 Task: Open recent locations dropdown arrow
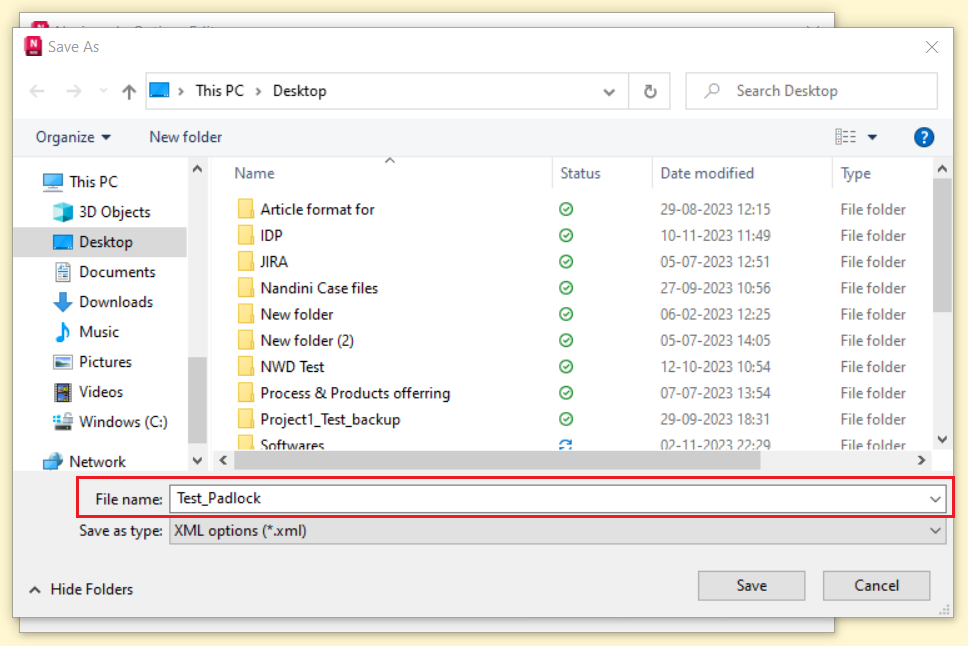click(103, 91)
